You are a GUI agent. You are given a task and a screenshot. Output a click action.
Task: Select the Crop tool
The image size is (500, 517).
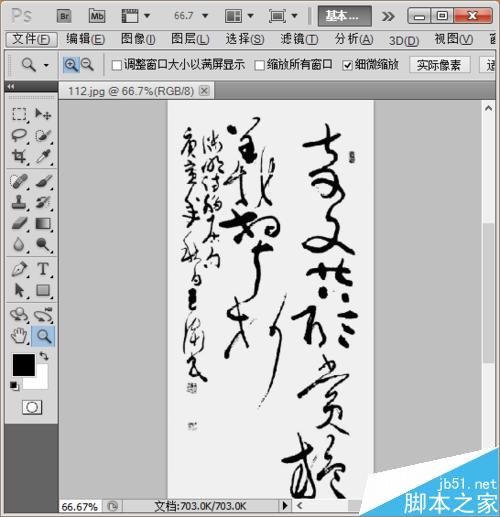19,156
